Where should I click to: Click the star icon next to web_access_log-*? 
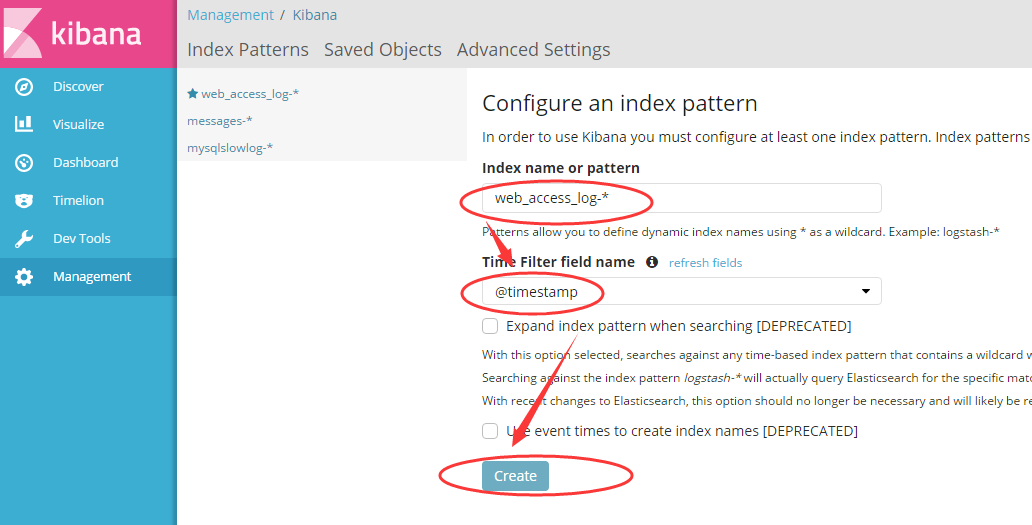[x=193, y=93]
